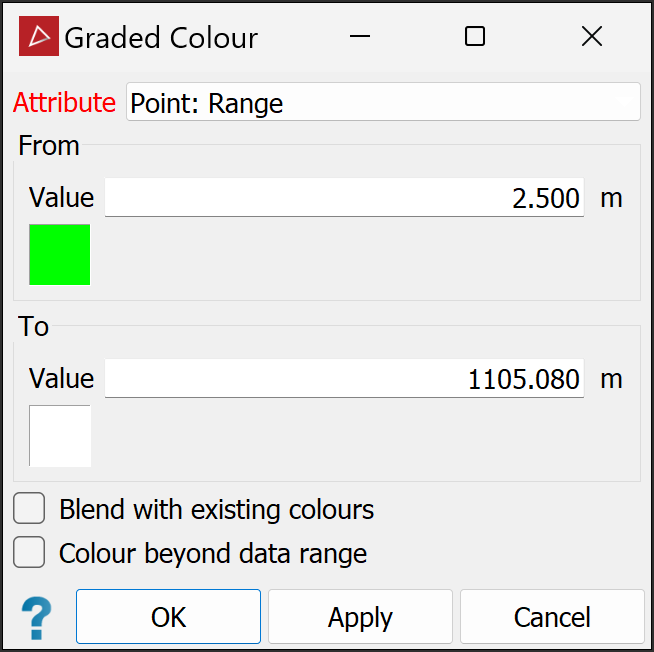Click the To Value field showing 1105.080
The image size is (654, 652).
(344, 379)
